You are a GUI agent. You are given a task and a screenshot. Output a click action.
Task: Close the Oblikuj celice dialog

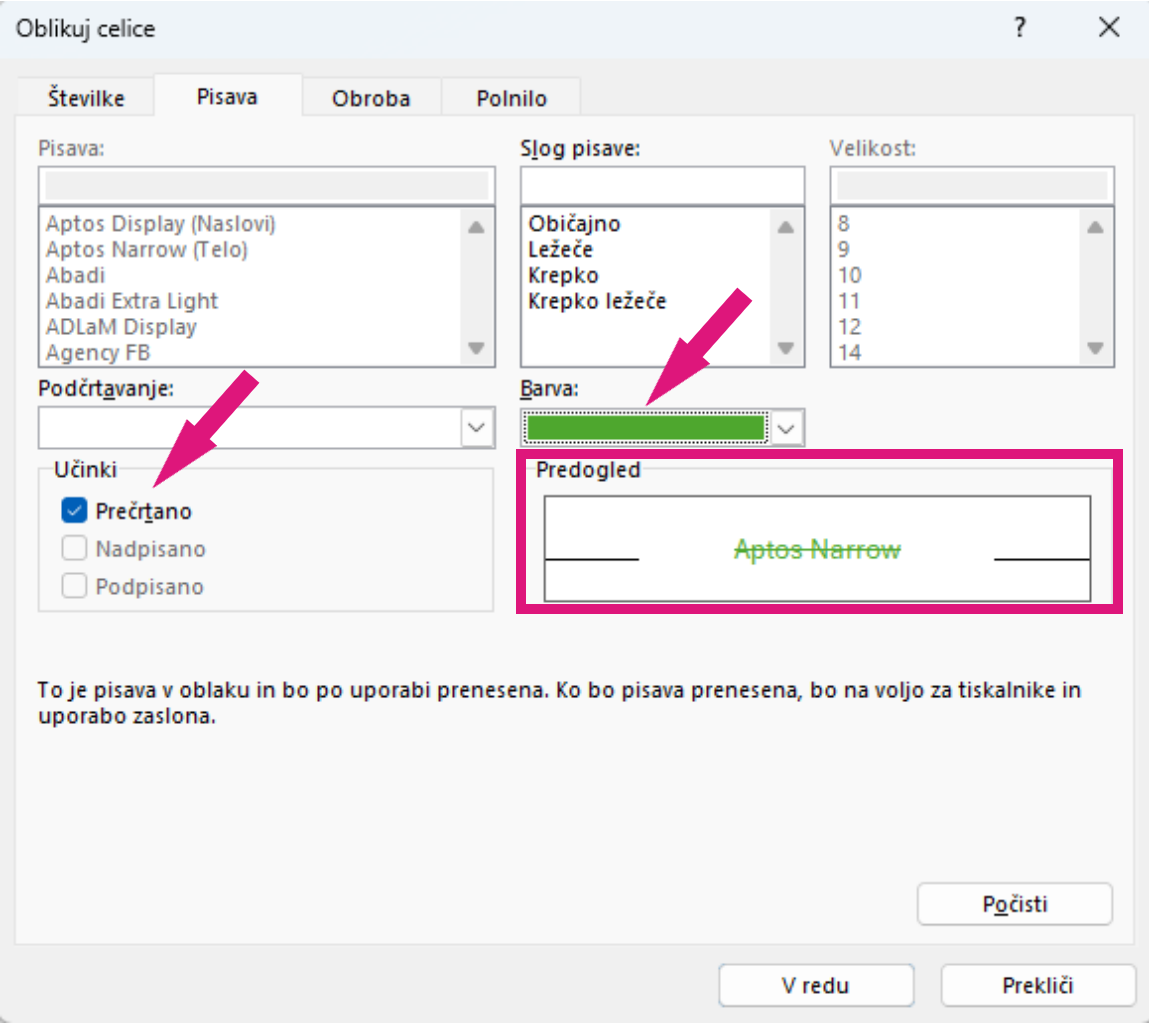click(1109, 28)
